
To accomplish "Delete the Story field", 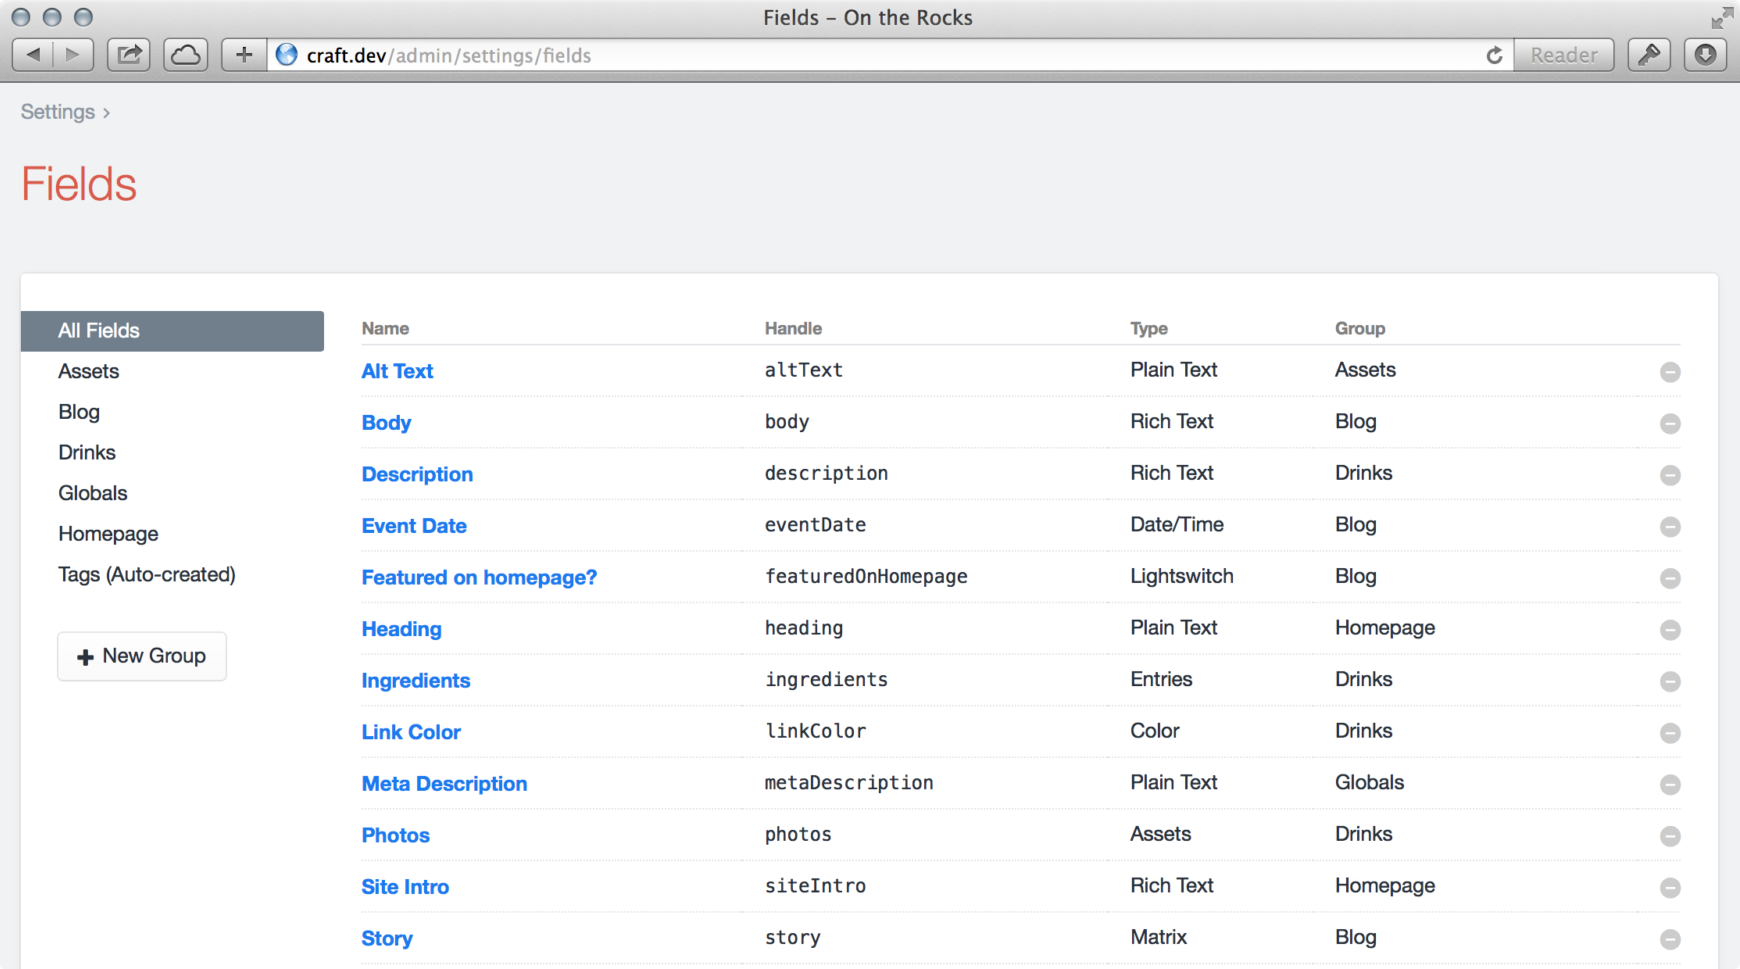I will pos(1670,940).
